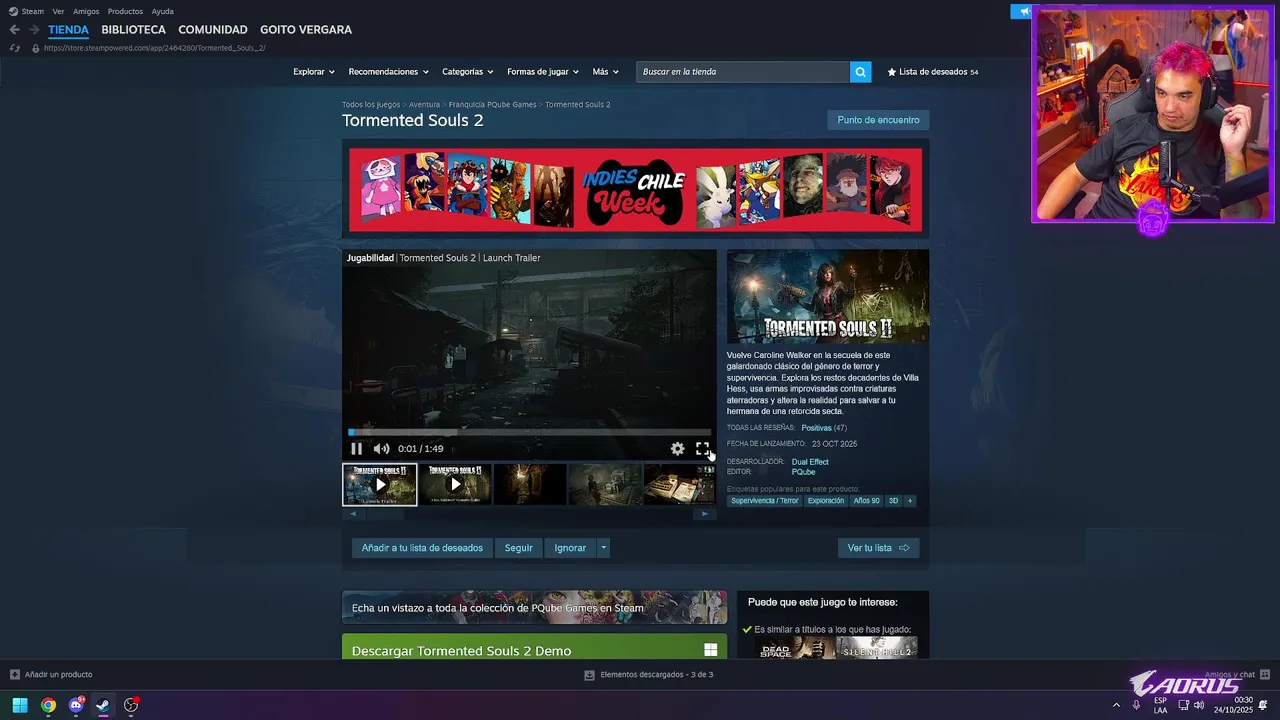Screen dimensions: 1280x720
Task: Switch to the BIBLIOTECA tab
Action: [133, 30]
